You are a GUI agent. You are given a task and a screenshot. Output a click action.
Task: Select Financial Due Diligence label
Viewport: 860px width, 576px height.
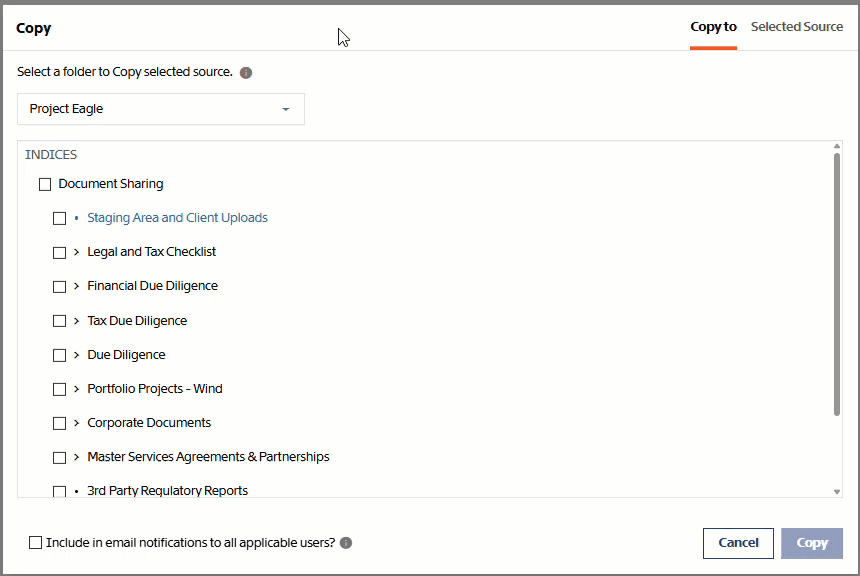152,286
